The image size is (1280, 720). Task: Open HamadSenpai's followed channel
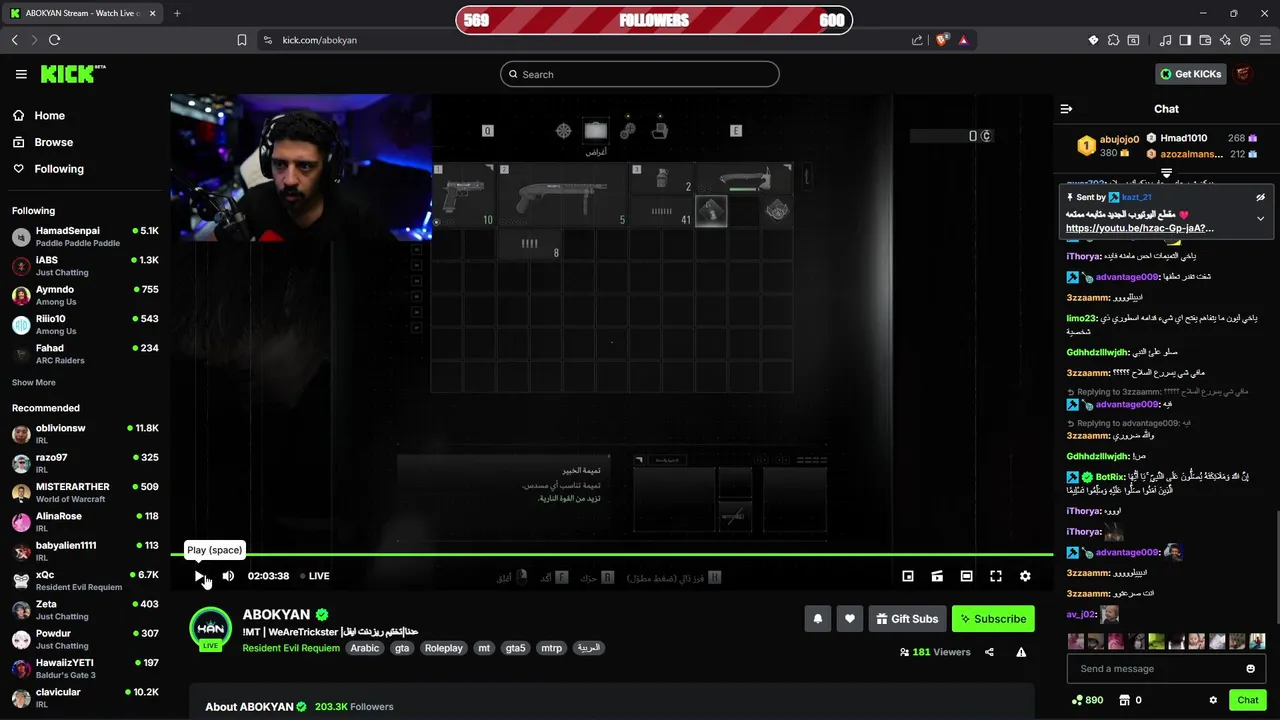85,236
